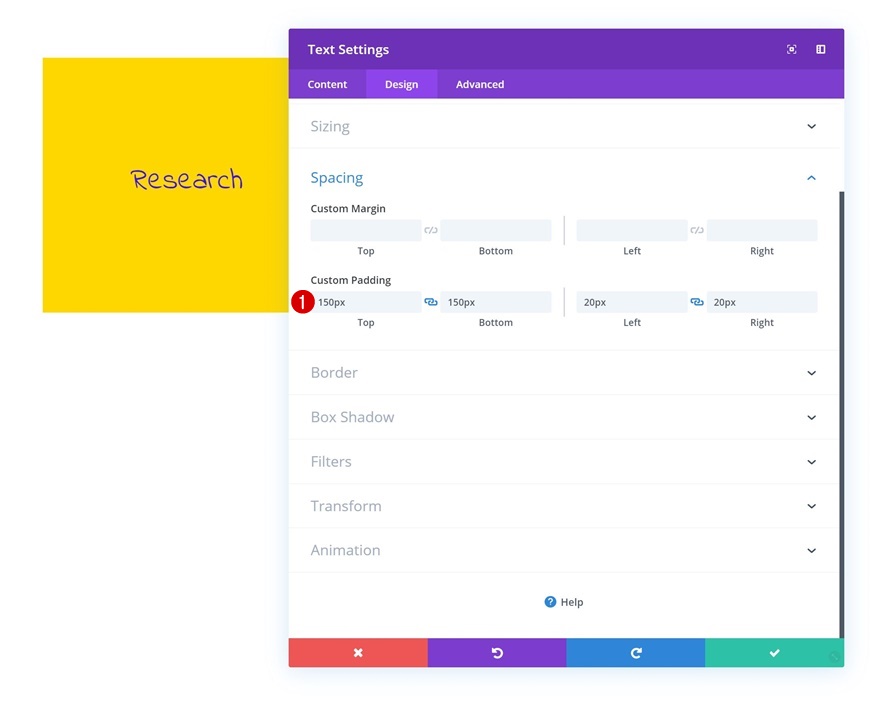Screen dimensions: 880x701
Task: Toggle the margin left-right link icon
Action: pos(696,230)
